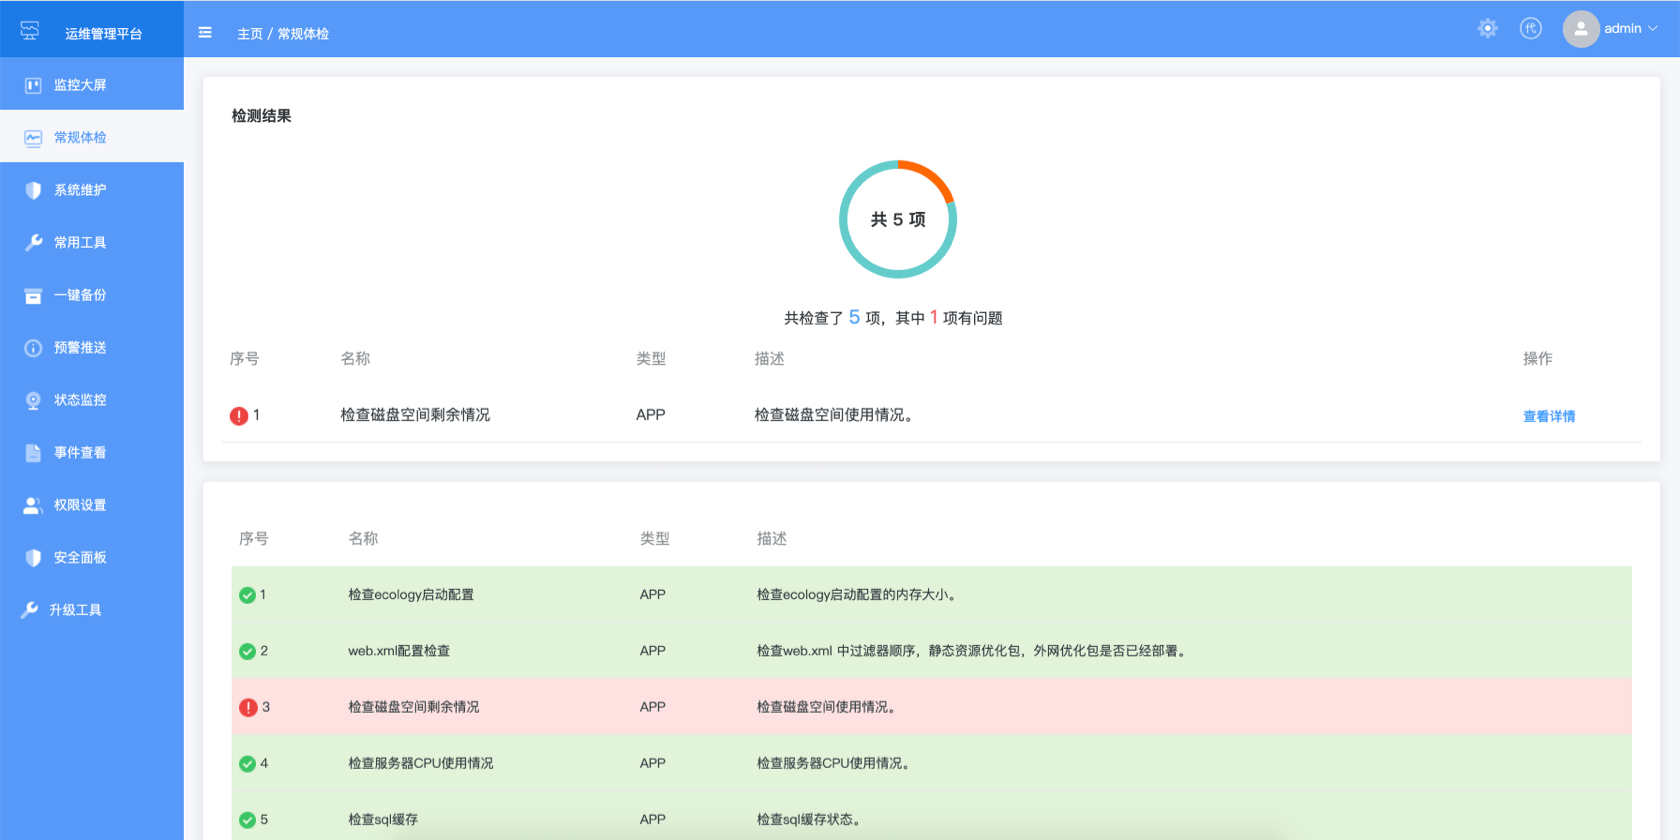The height and width of the screenshot is (840, 1680).
Task: Click the 操作 column header
Action: [1538, 358]
